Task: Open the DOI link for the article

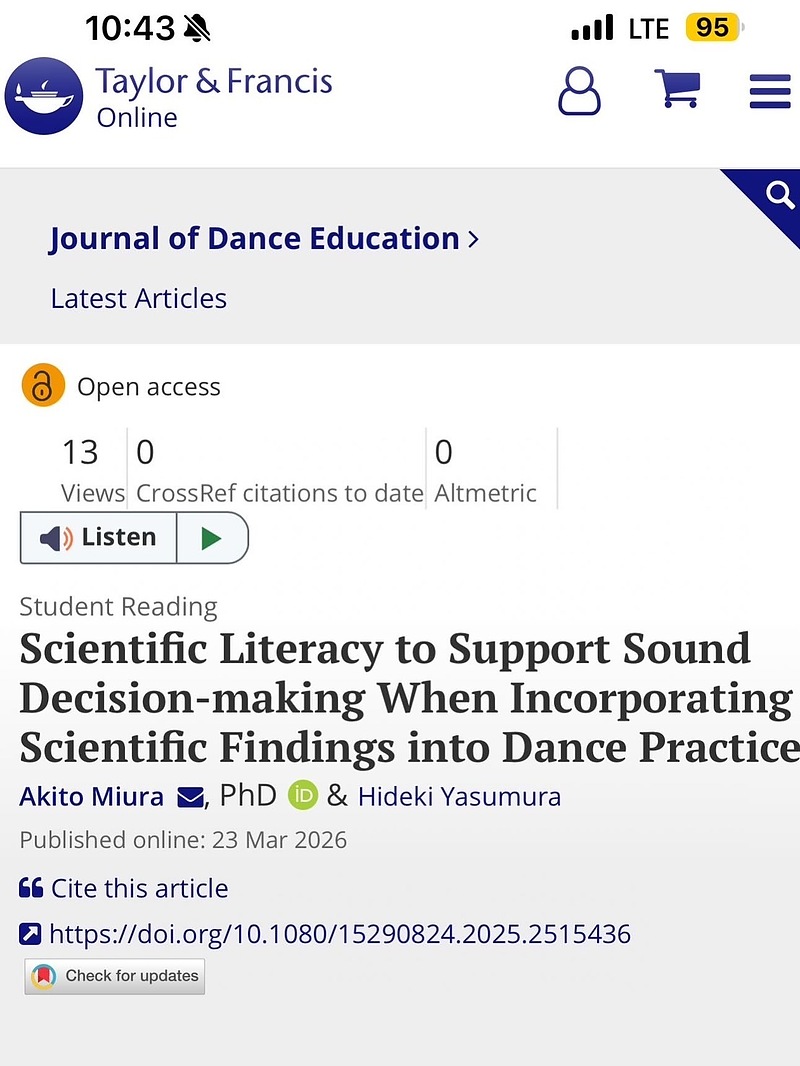Action: [339, 934]
